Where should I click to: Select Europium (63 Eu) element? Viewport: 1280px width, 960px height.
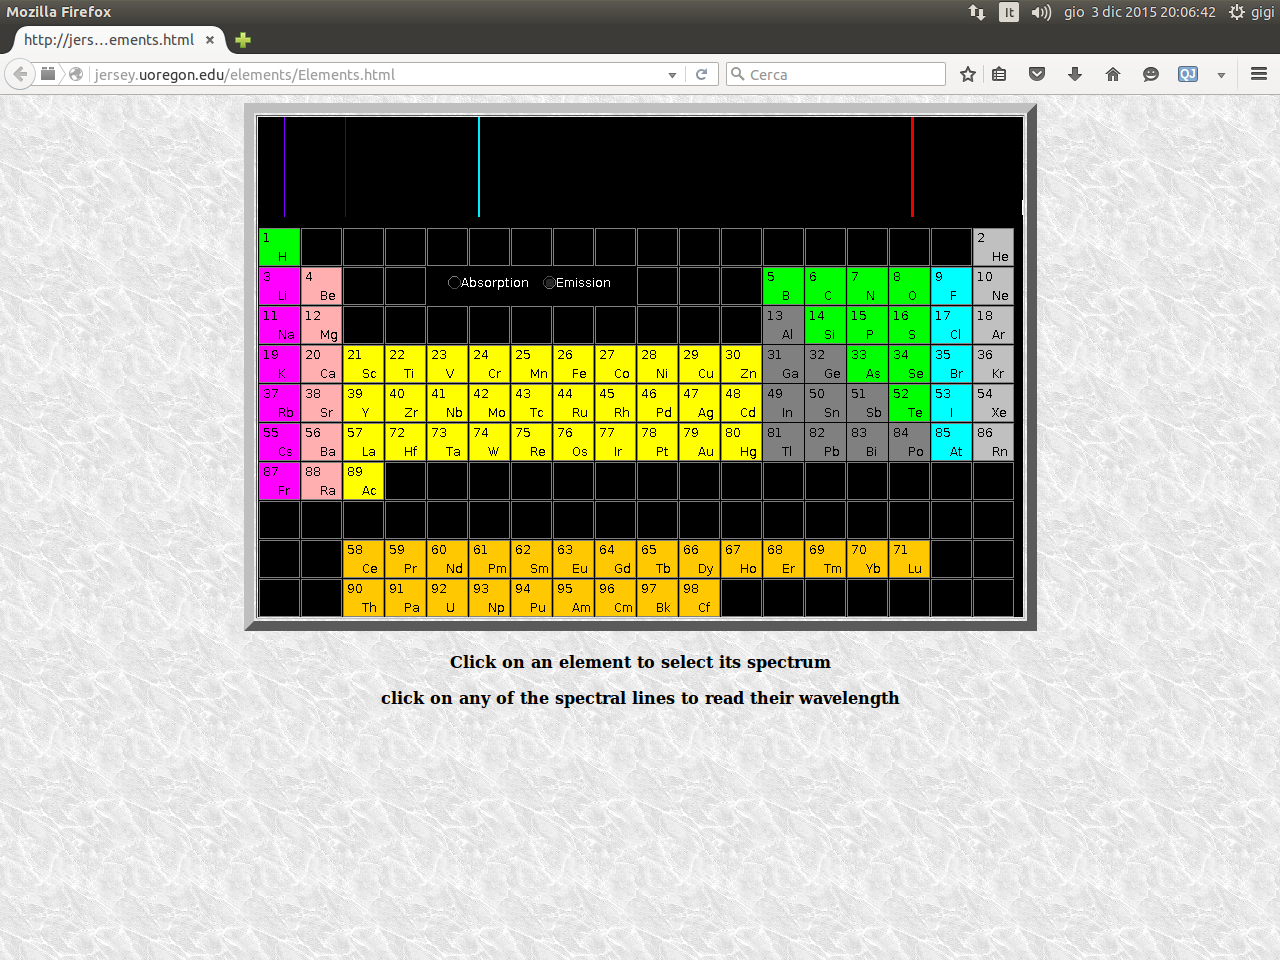(574, 559)
